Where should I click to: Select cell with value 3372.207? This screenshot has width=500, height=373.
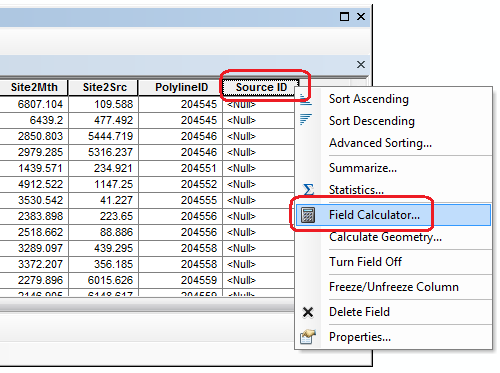pyautogui.click(x=34, y=264)
